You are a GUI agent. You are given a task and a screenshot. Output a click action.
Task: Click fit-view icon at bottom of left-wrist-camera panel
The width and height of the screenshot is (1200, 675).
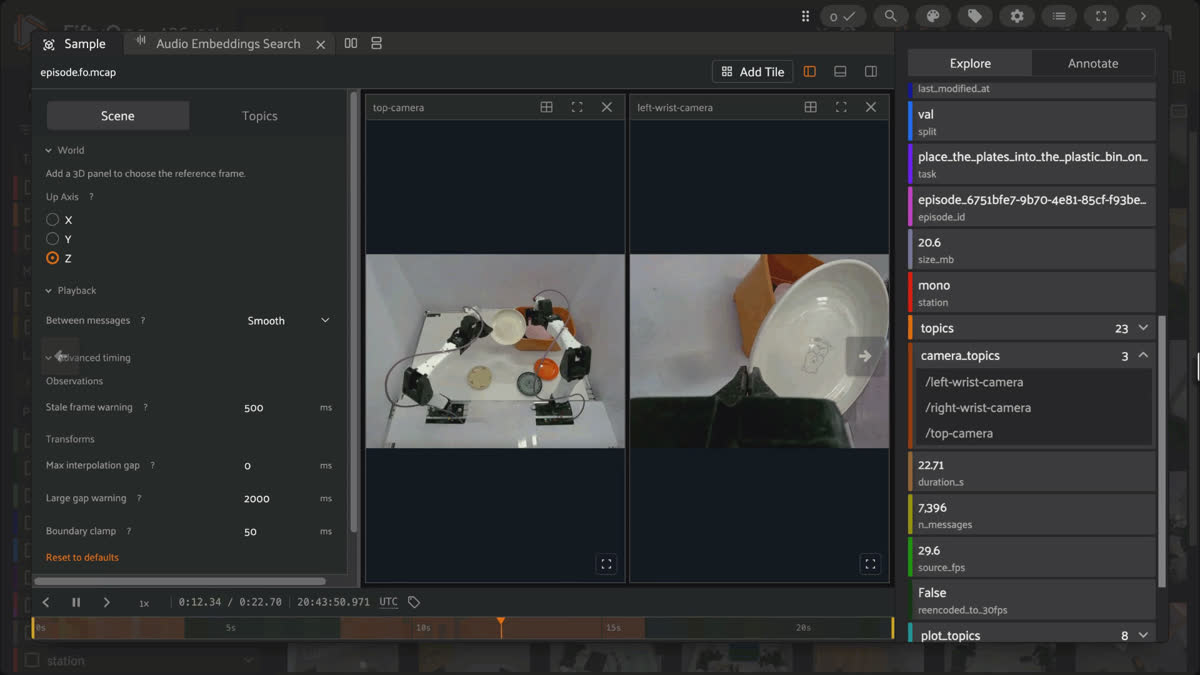[x=870, y=564]
